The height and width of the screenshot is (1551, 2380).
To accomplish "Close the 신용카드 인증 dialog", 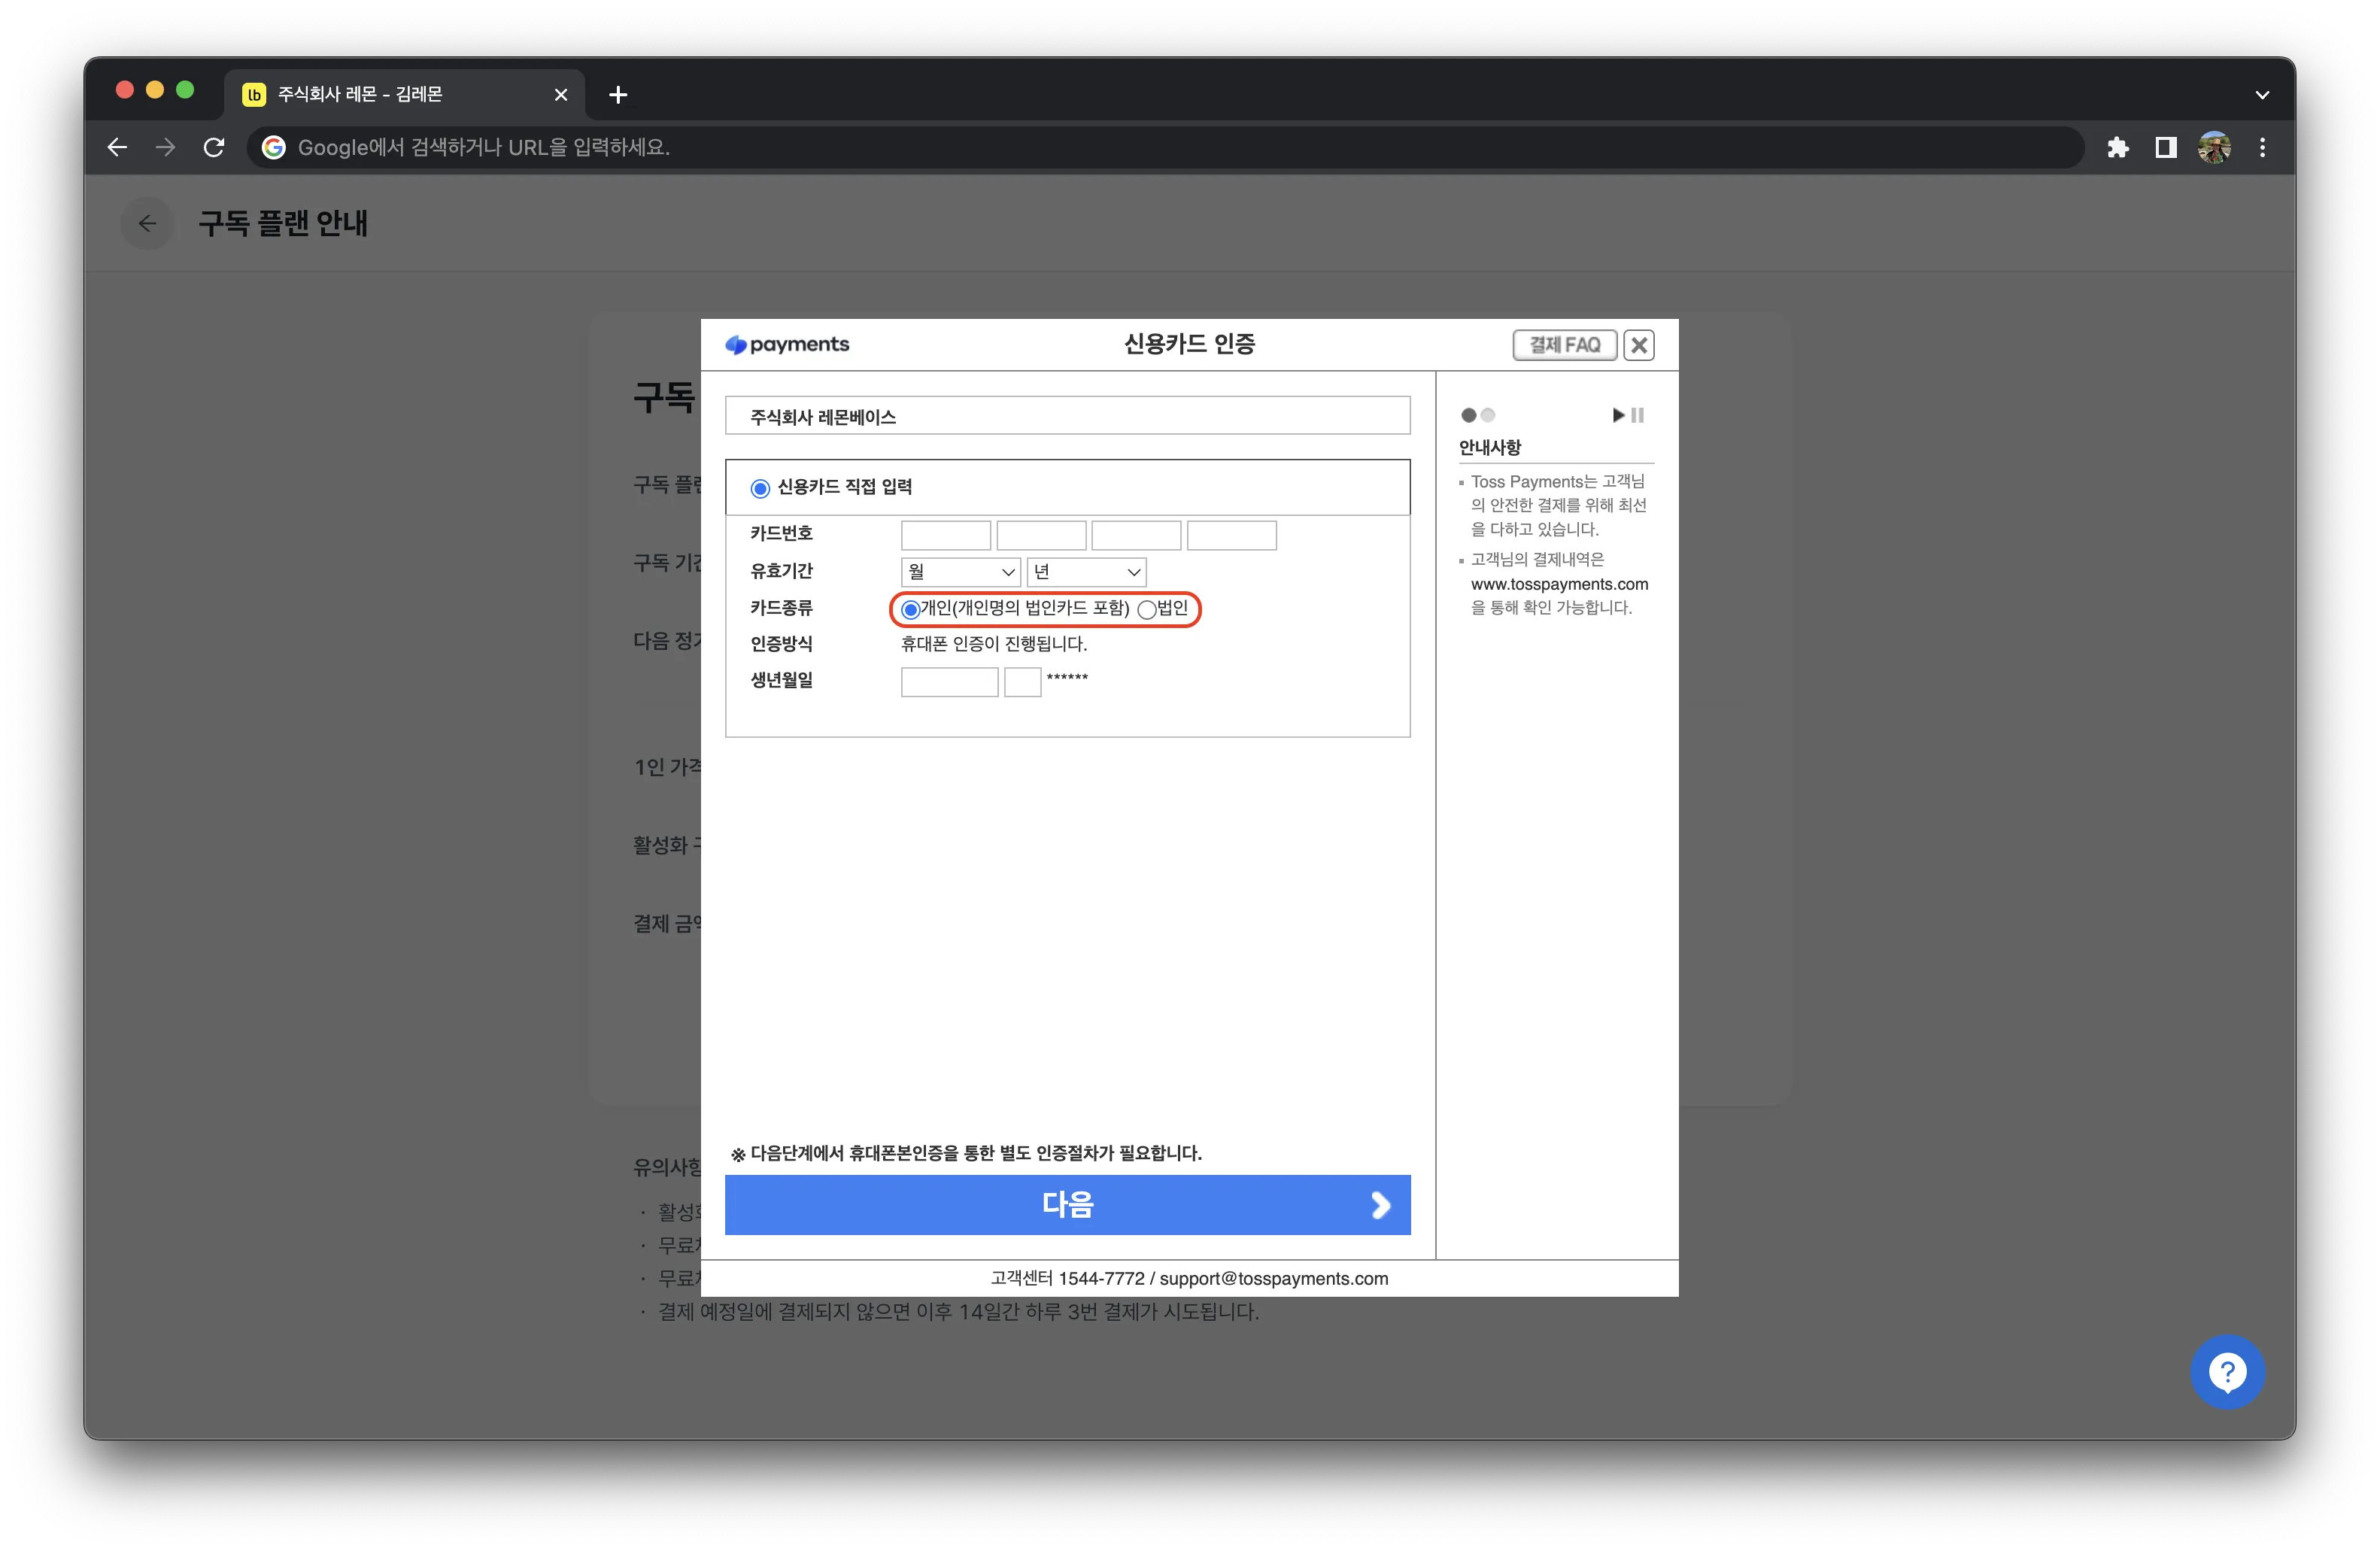I will [x=1638, y=345].
